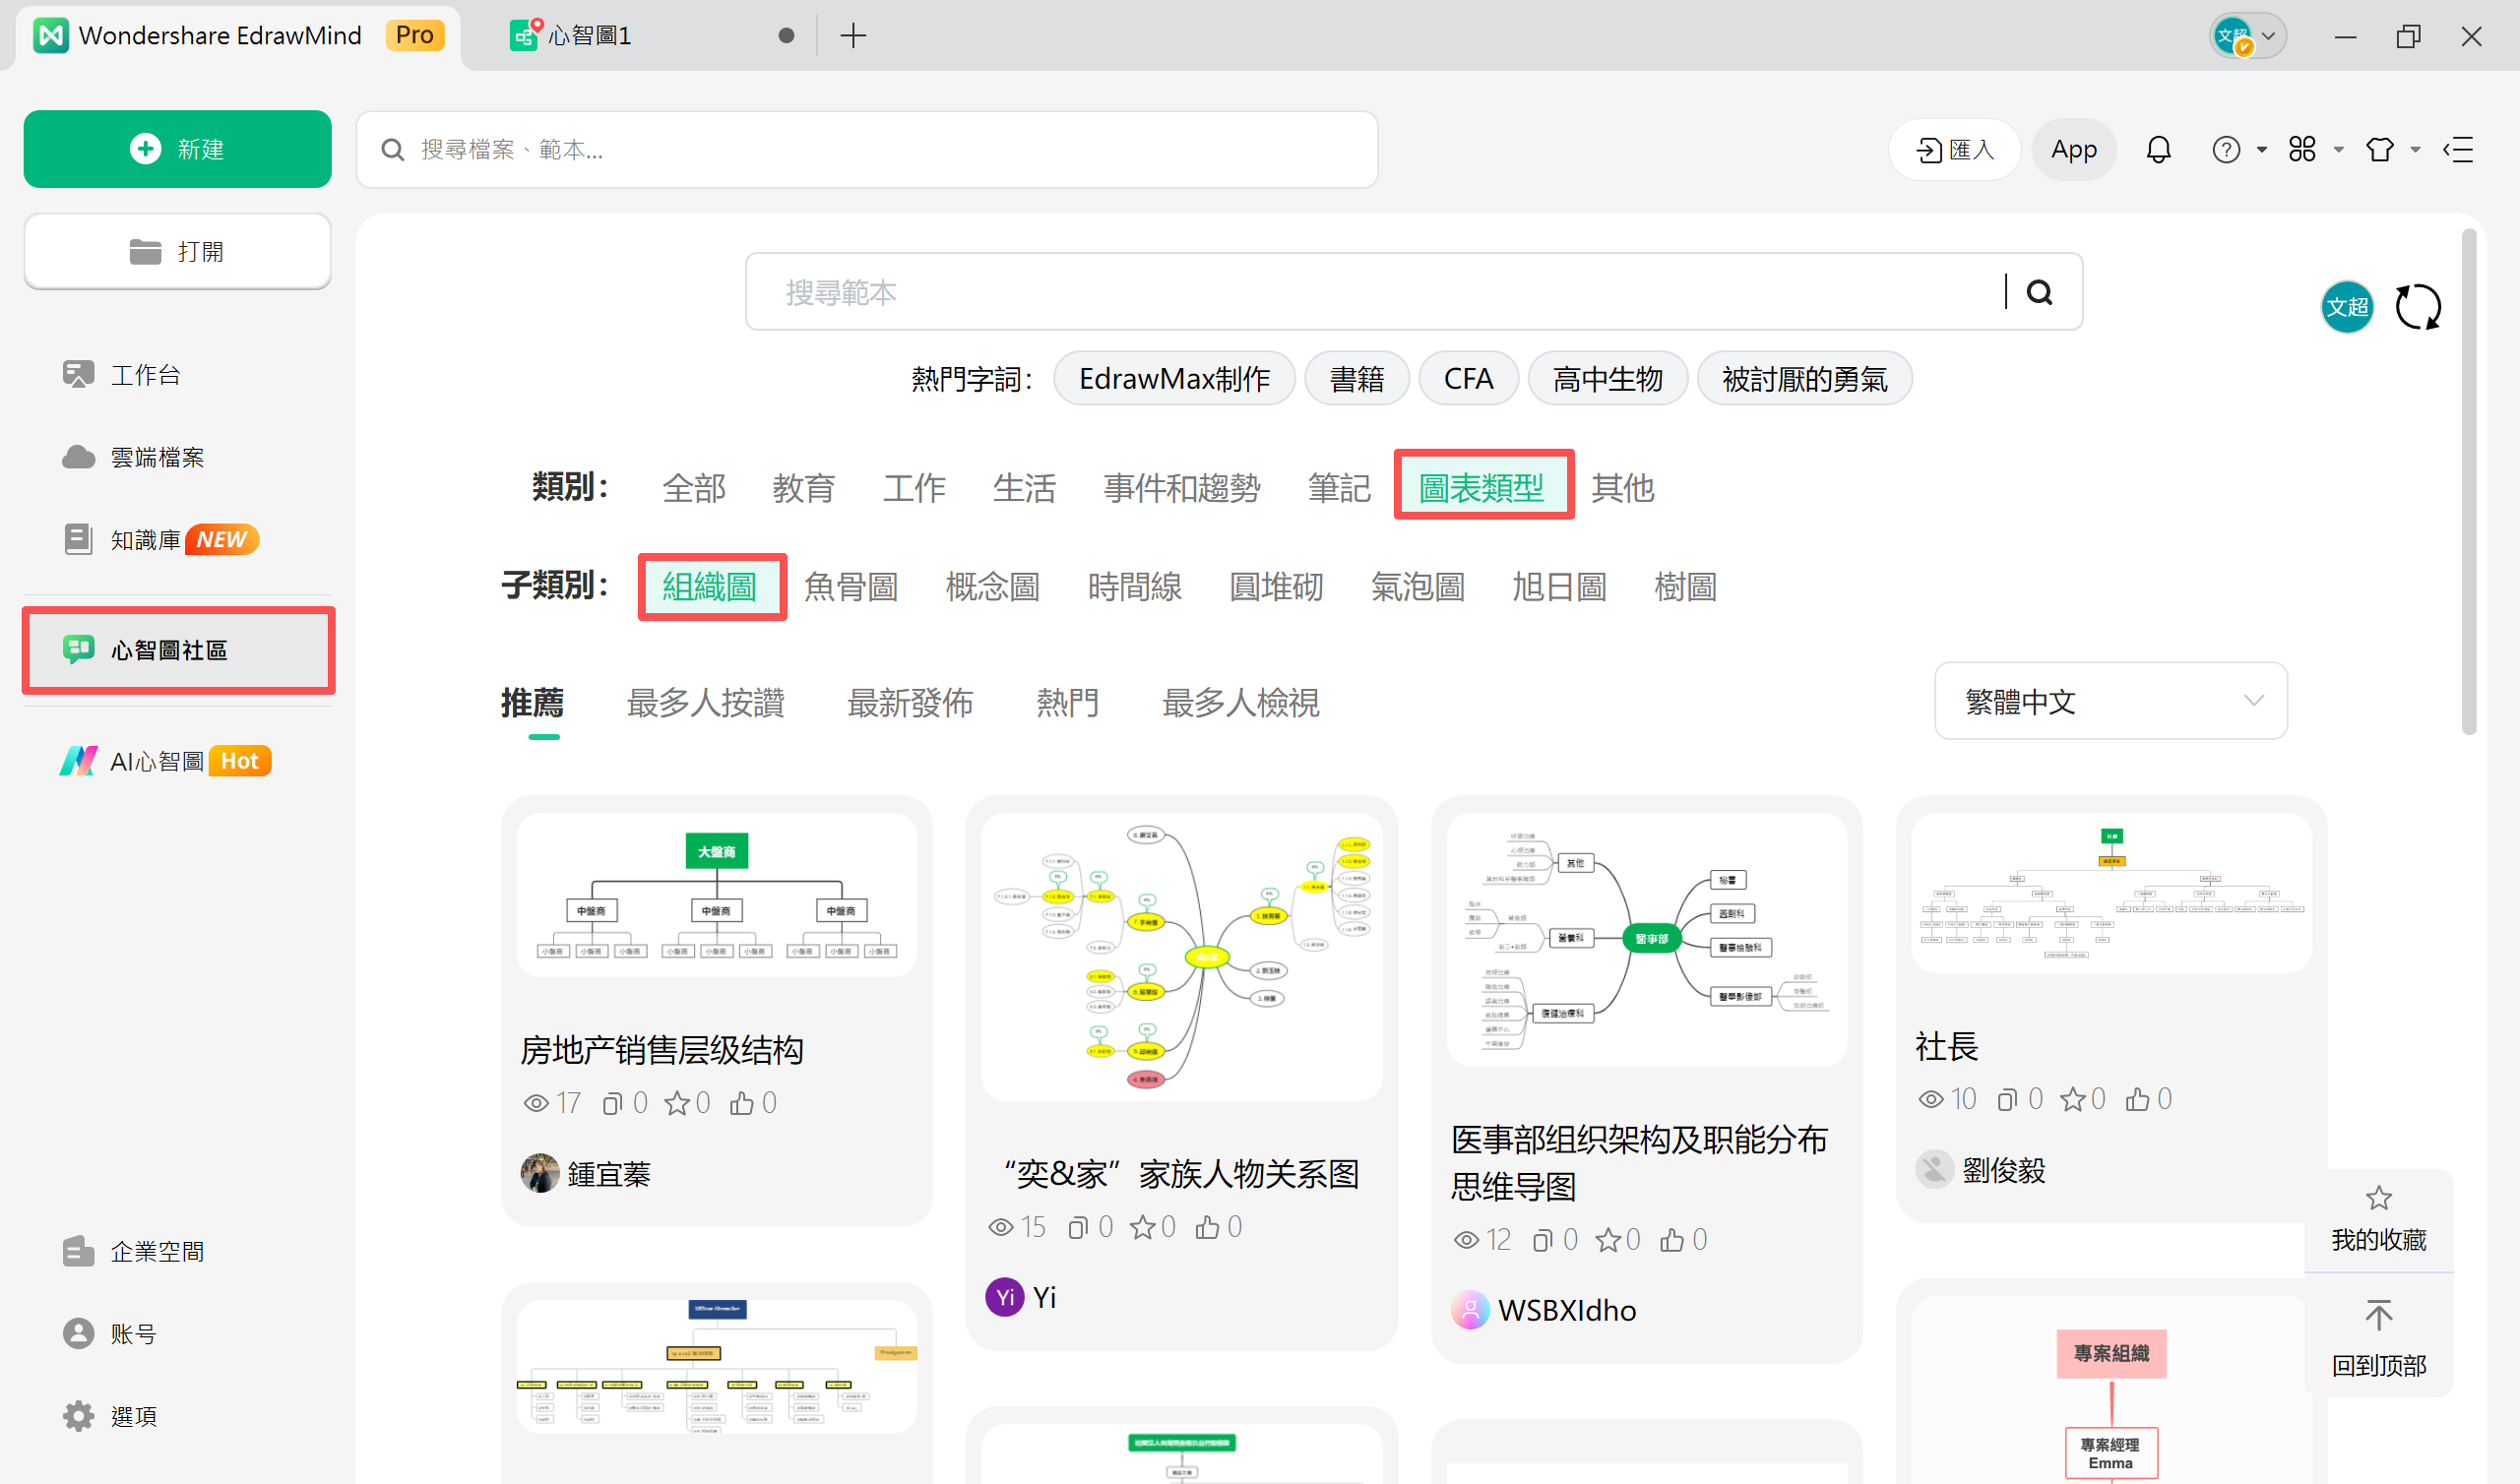
Task: Click the refresh templates icon
Action: pyautogui.click(x=2417, y=307)
